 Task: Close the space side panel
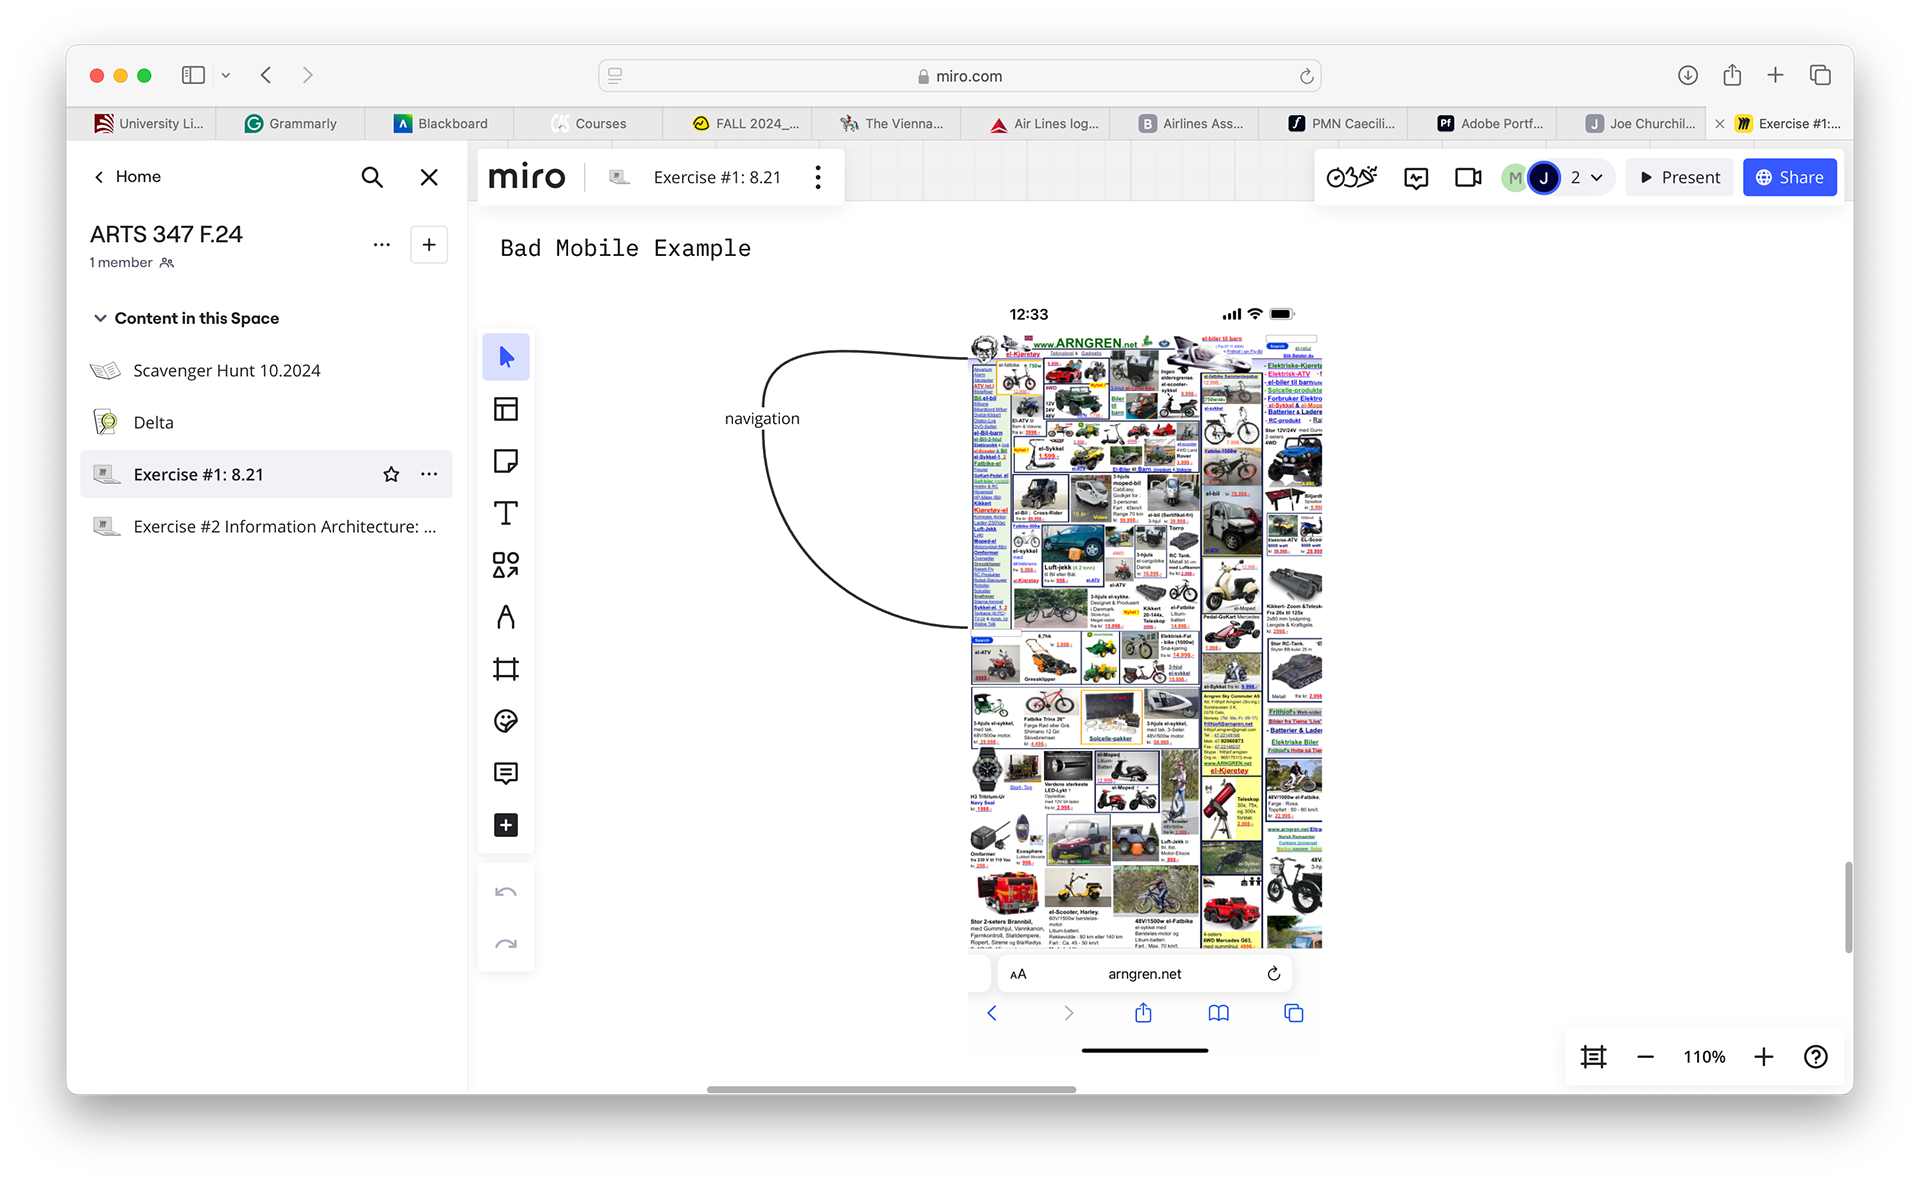click(429, 177)
